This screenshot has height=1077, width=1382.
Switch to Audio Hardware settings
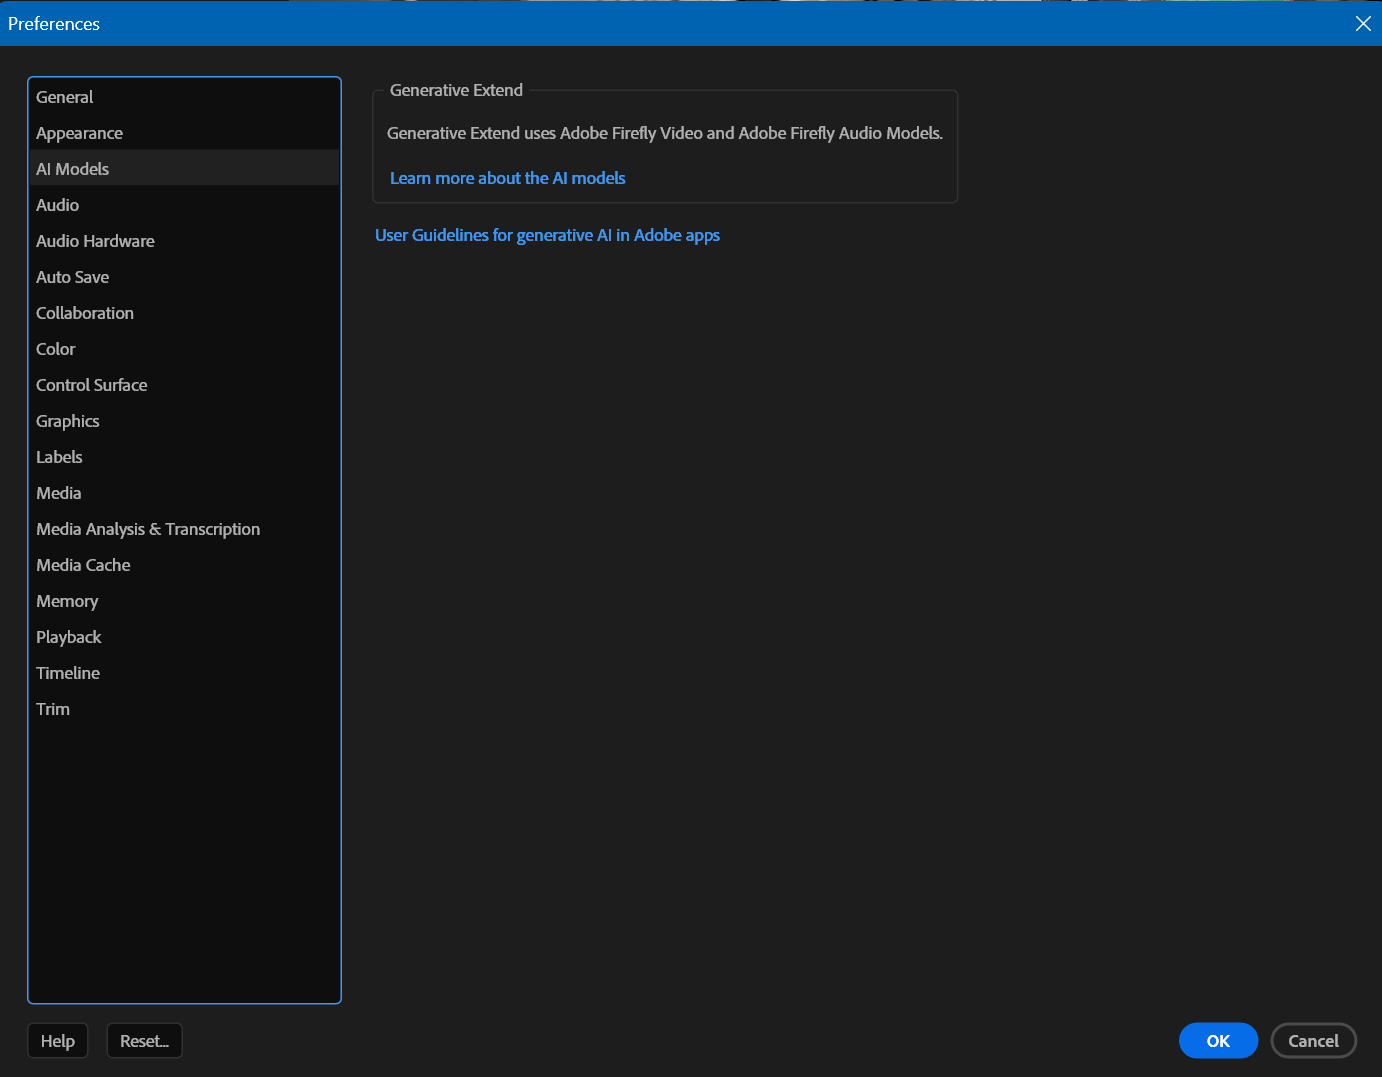pyautogui.click(x=95, y=240)
